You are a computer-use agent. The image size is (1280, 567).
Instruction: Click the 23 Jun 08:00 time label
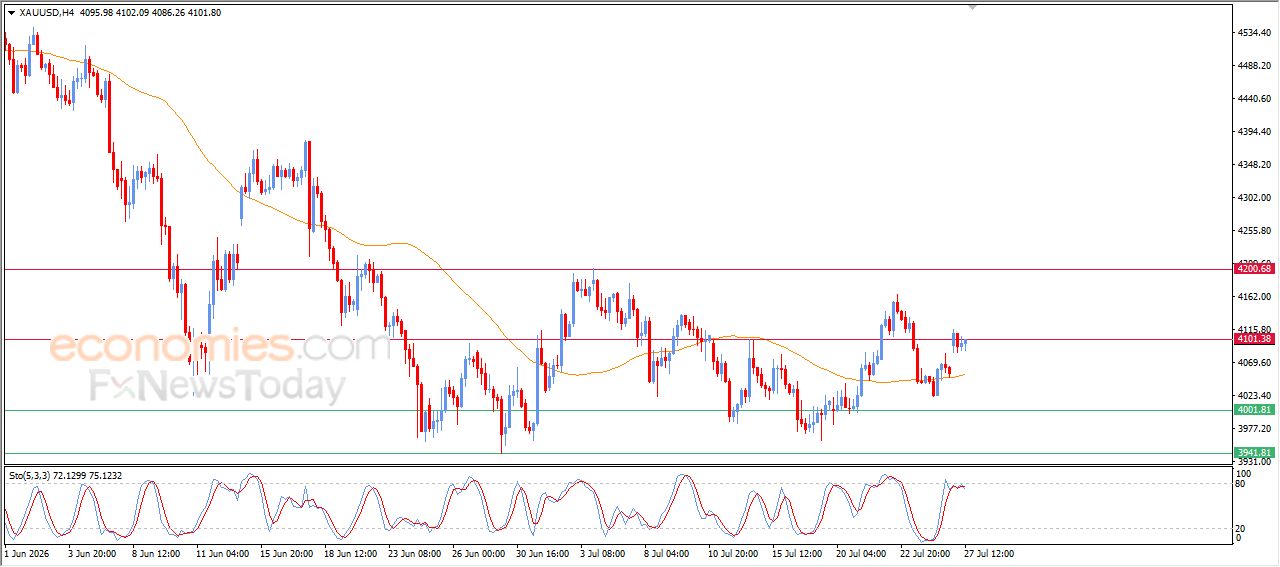[413, 553]
